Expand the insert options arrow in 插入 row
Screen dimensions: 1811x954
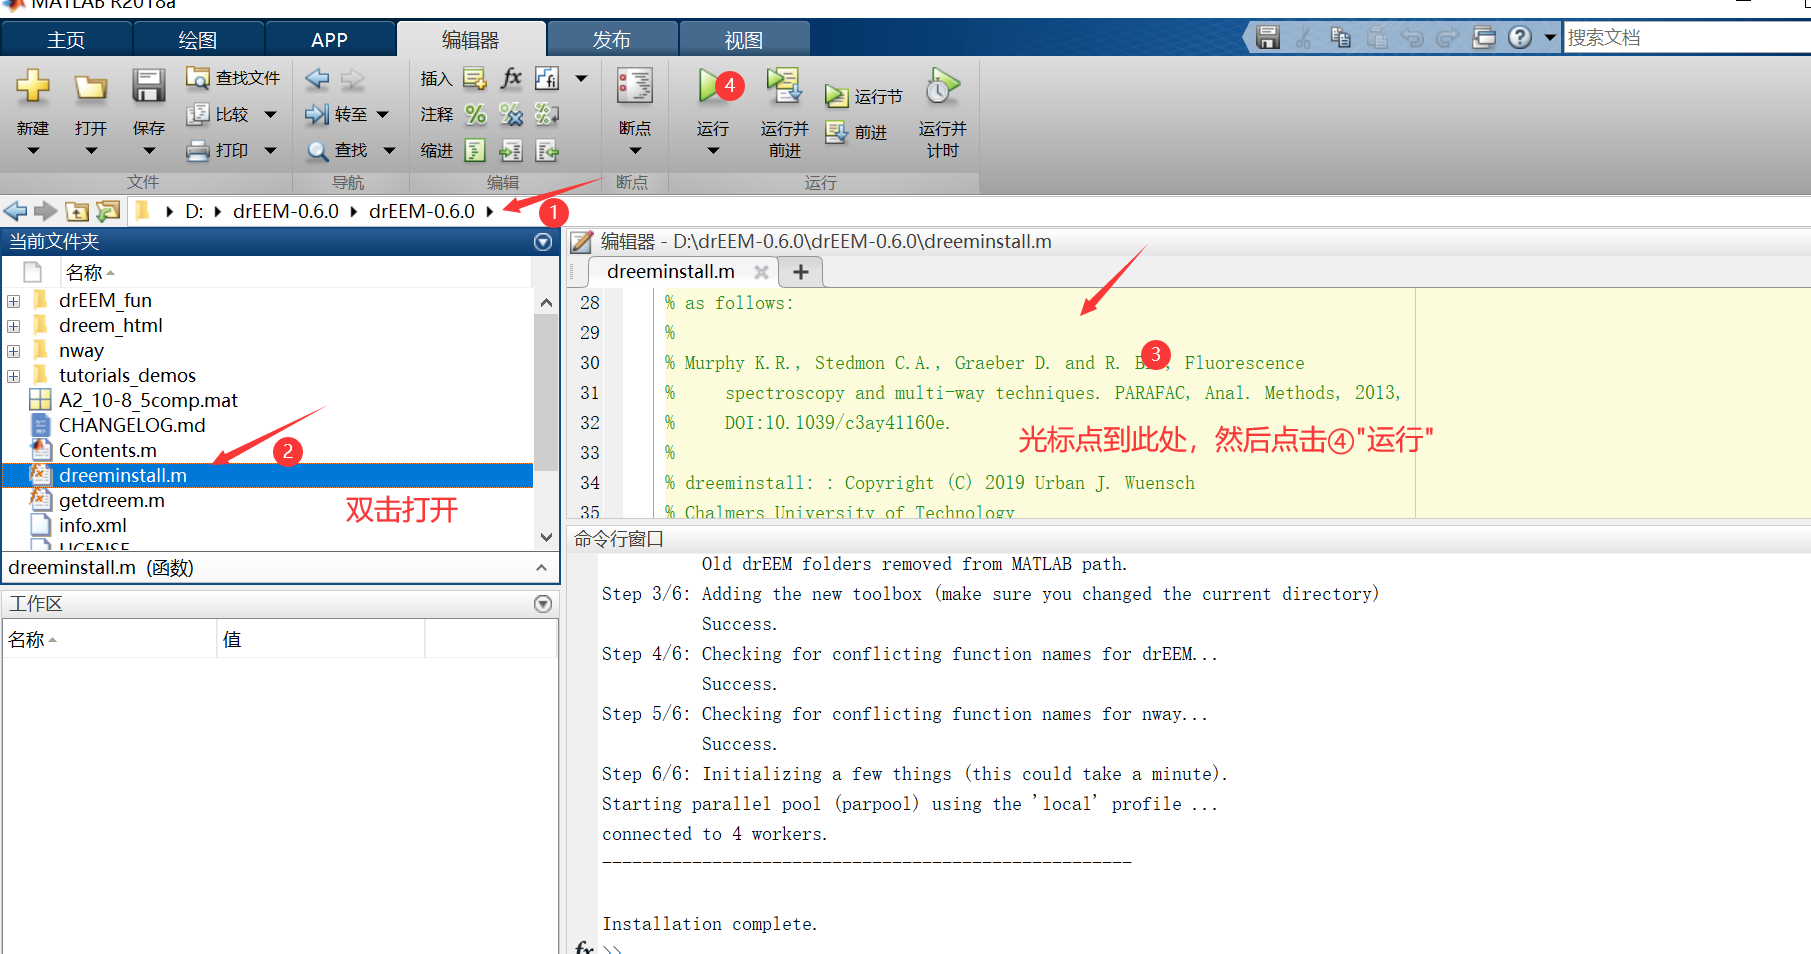click(x=582, y=78)
